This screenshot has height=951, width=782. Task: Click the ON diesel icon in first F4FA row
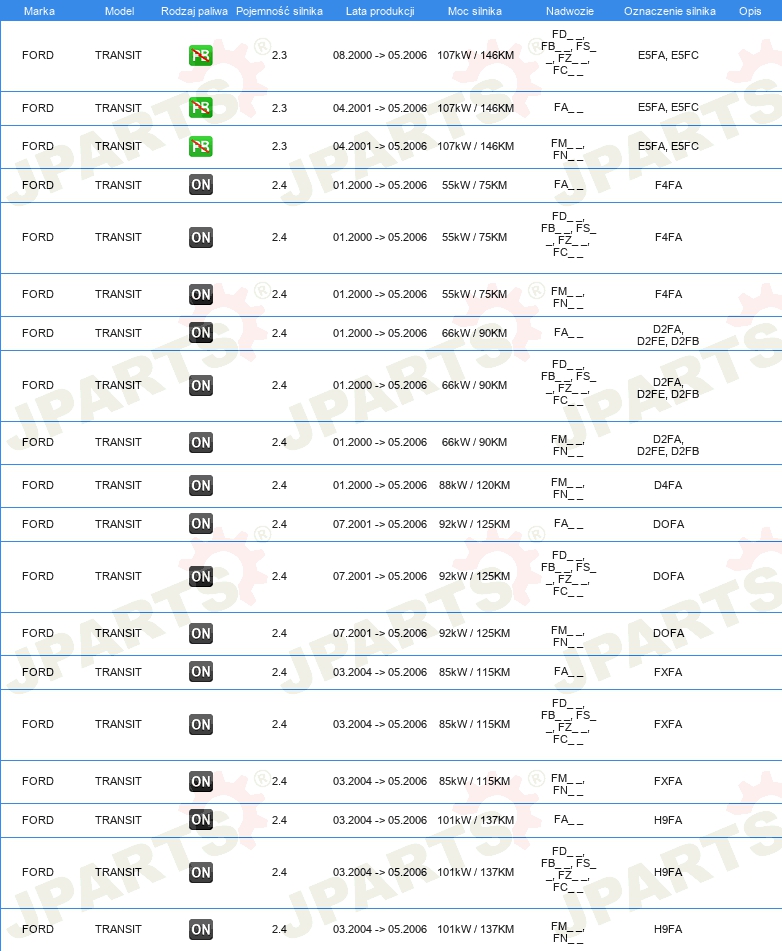tap(201, 185)
